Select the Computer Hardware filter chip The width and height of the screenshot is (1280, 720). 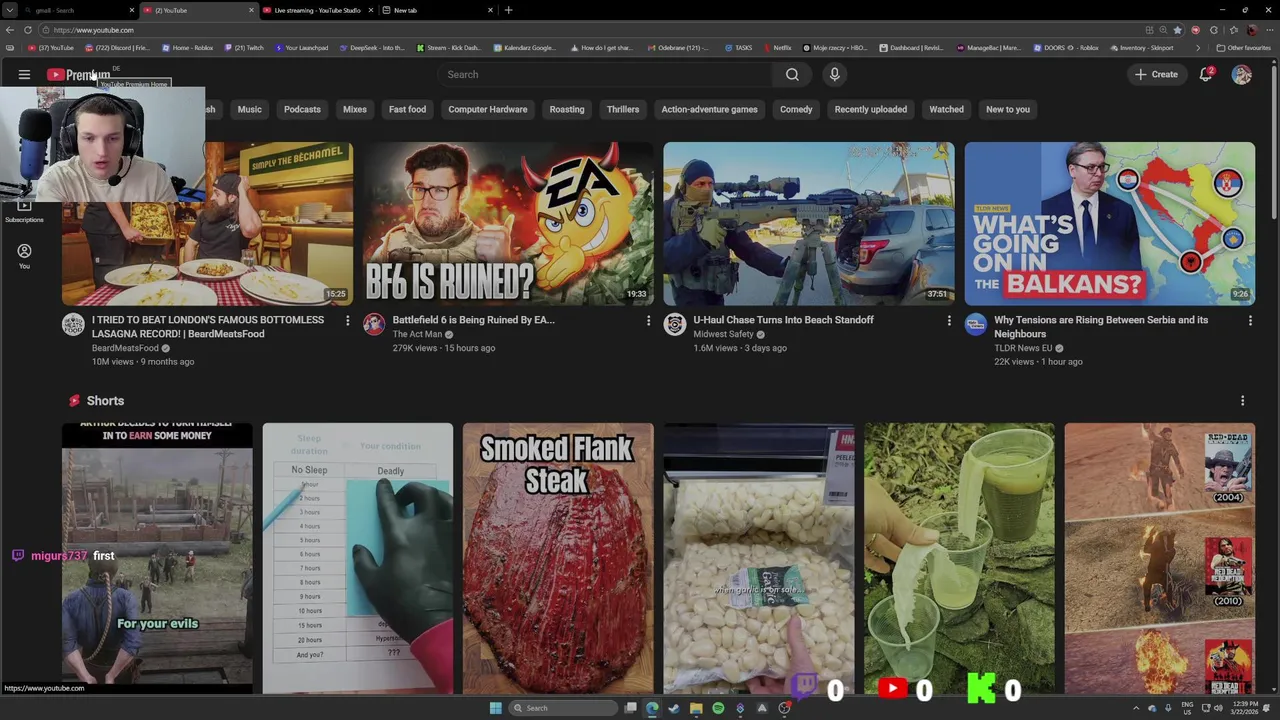click(487, 109)
